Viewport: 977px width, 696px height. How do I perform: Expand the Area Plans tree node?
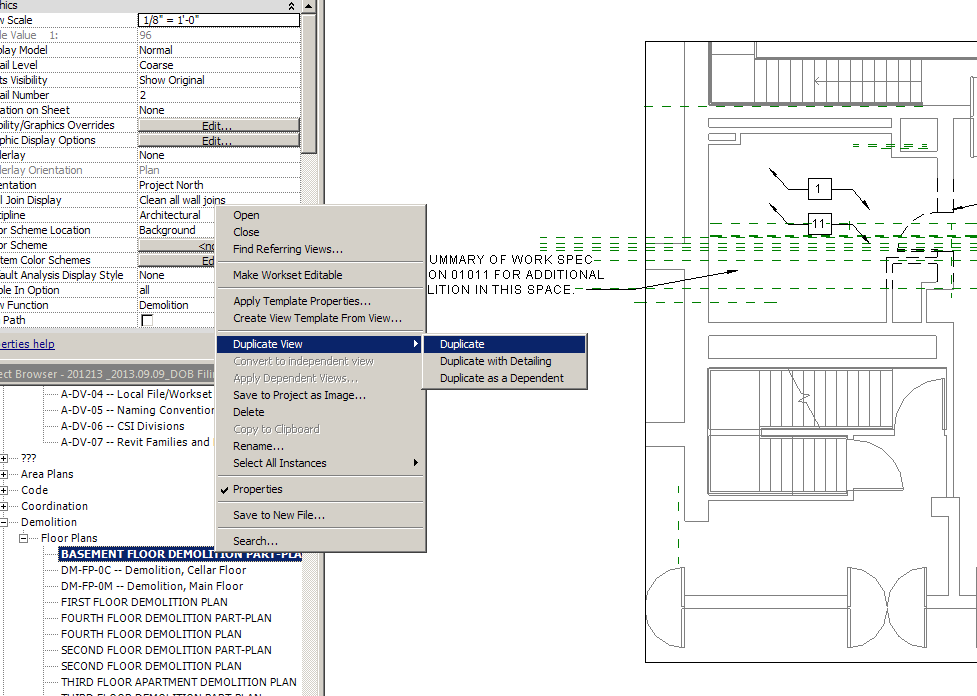pyautogui.click(x=6, y=474)
